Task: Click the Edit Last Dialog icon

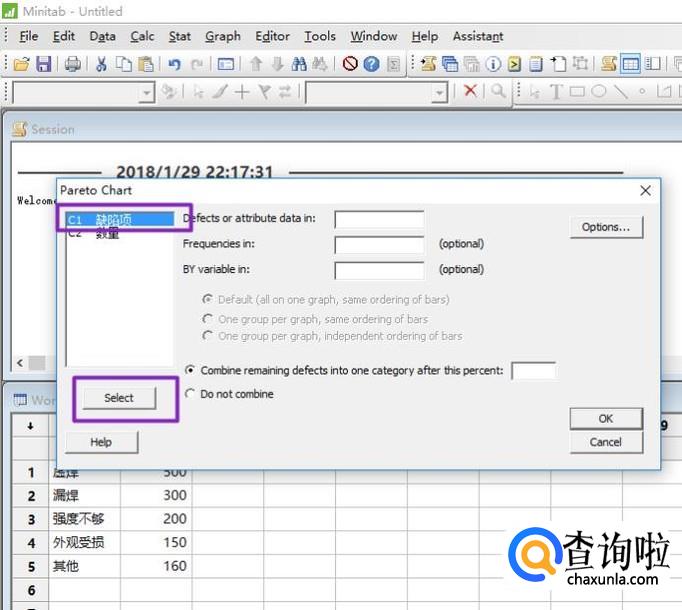Action: [x=226, y=64]
